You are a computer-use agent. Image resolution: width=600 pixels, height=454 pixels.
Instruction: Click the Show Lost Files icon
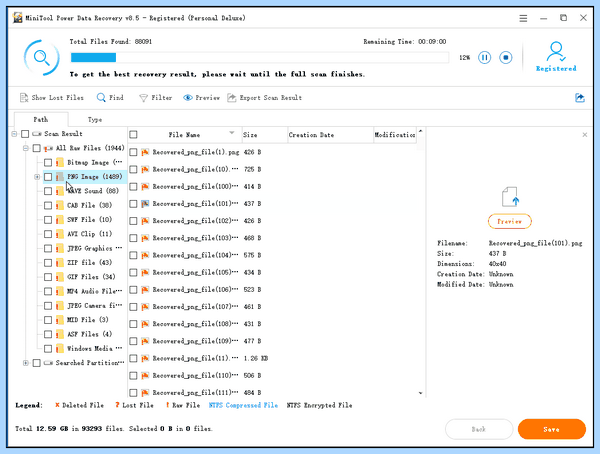coord(24,98)
